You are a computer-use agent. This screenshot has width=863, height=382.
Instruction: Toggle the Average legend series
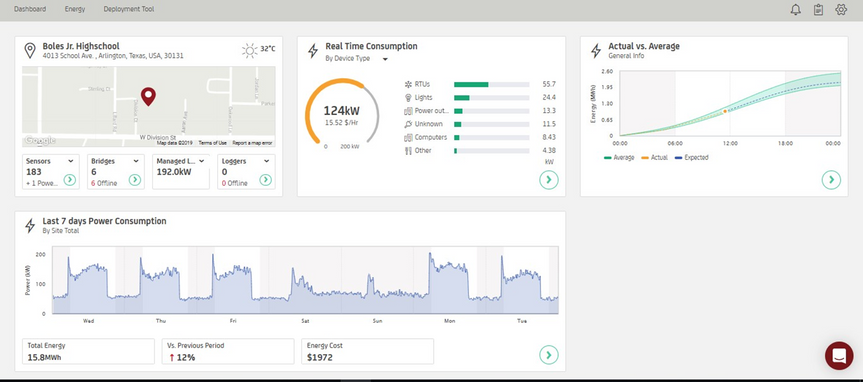[x=619, y=157]
